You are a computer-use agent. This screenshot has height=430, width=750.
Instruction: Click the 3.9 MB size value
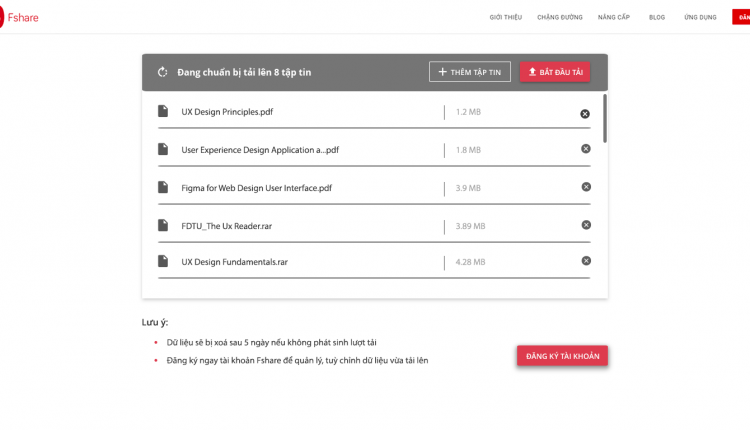tap(468, 188)
